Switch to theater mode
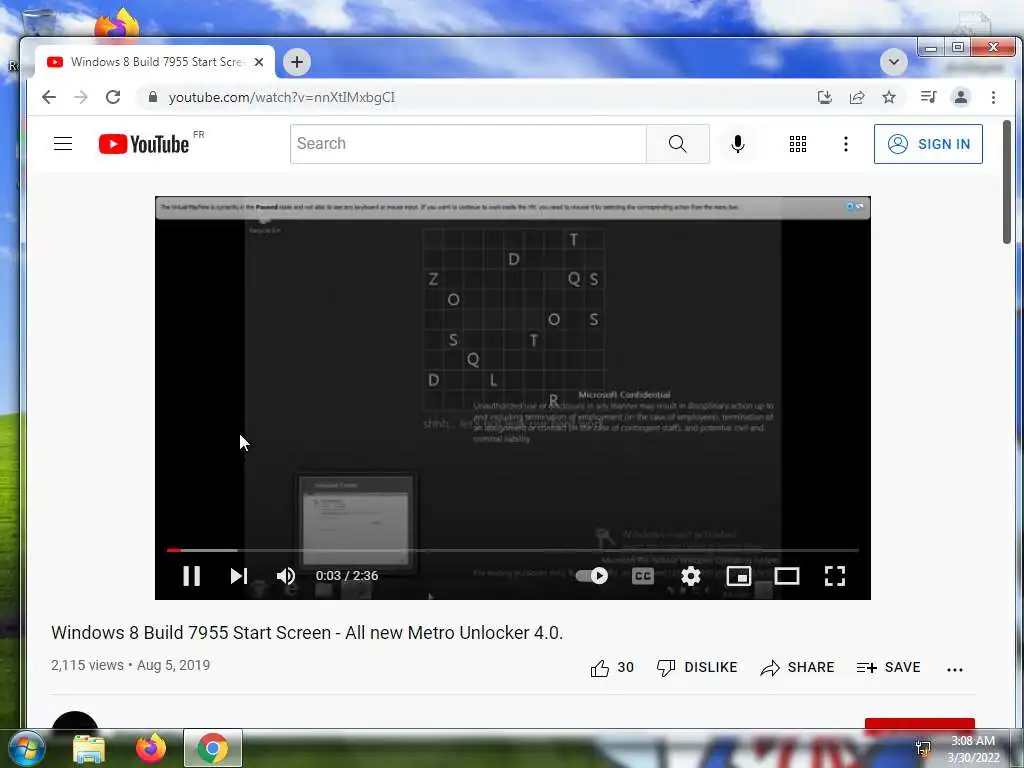The image size is (1024, 768). [x=786, y=575]
